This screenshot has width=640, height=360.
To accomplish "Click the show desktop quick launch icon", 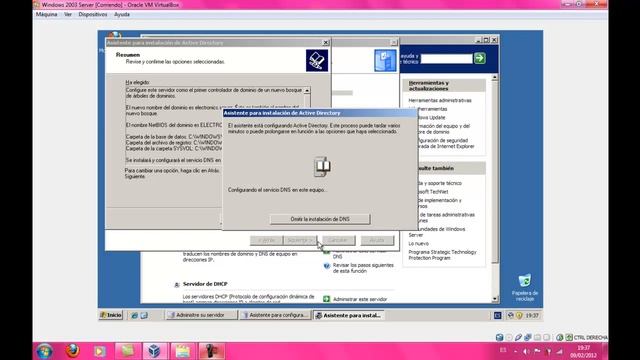I will pyautogui.click(x=144, y=315).
